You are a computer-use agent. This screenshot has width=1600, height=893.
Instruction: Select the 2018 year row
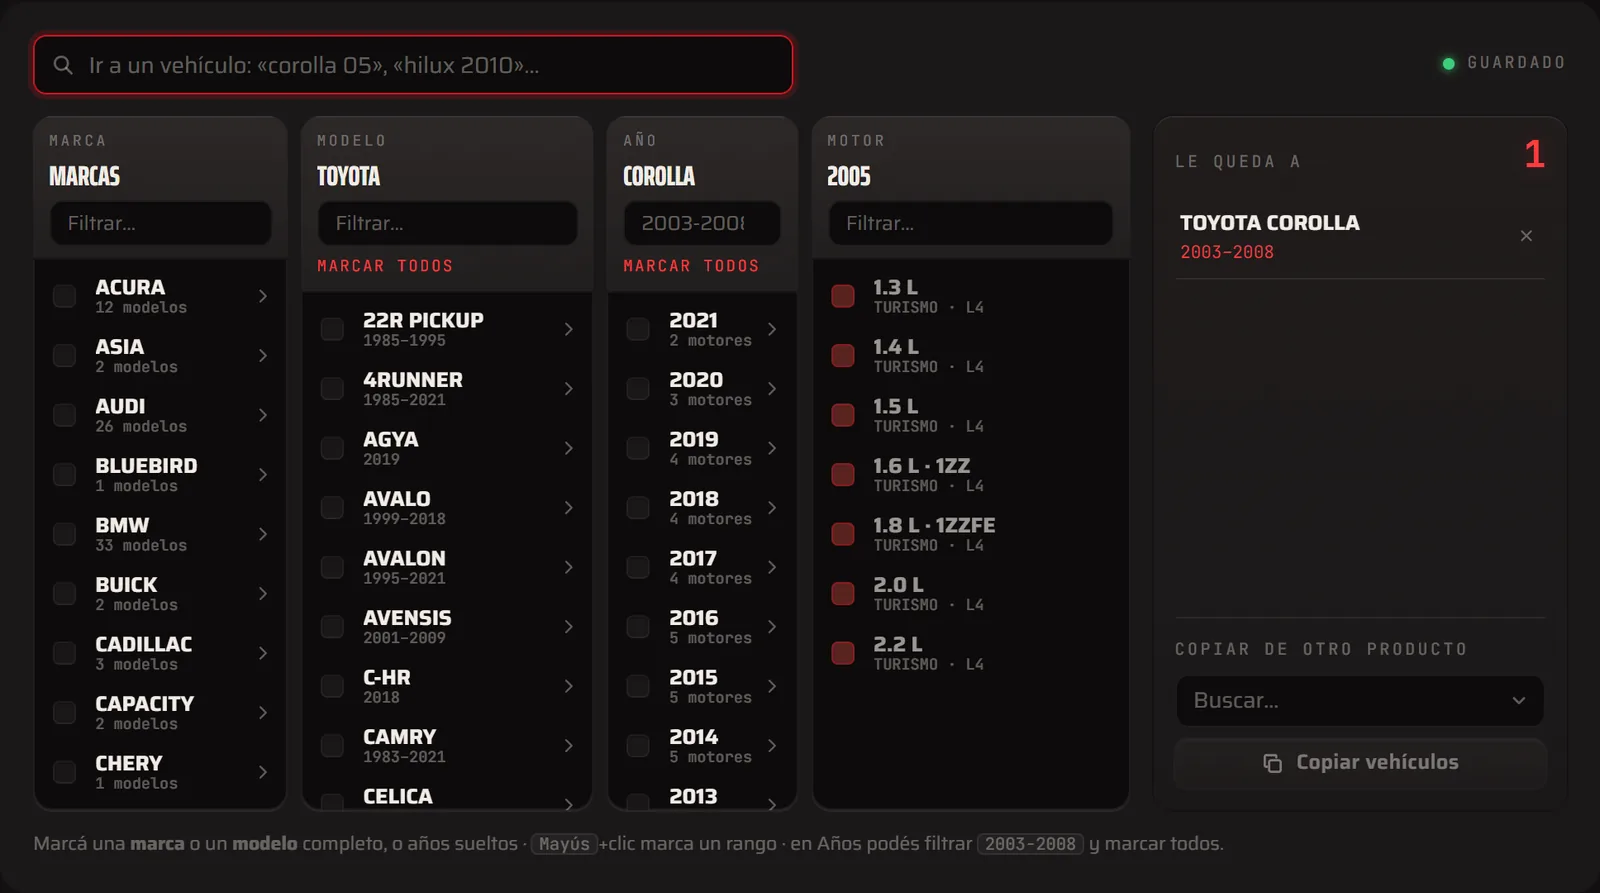click(702, 508)
